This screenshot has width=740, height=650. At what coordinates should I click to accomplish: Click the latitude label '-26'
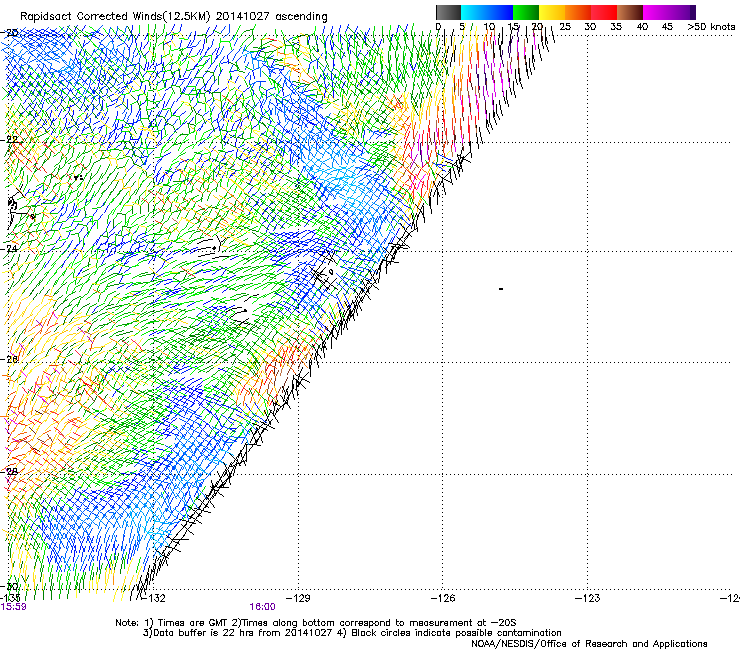(11, 359)
